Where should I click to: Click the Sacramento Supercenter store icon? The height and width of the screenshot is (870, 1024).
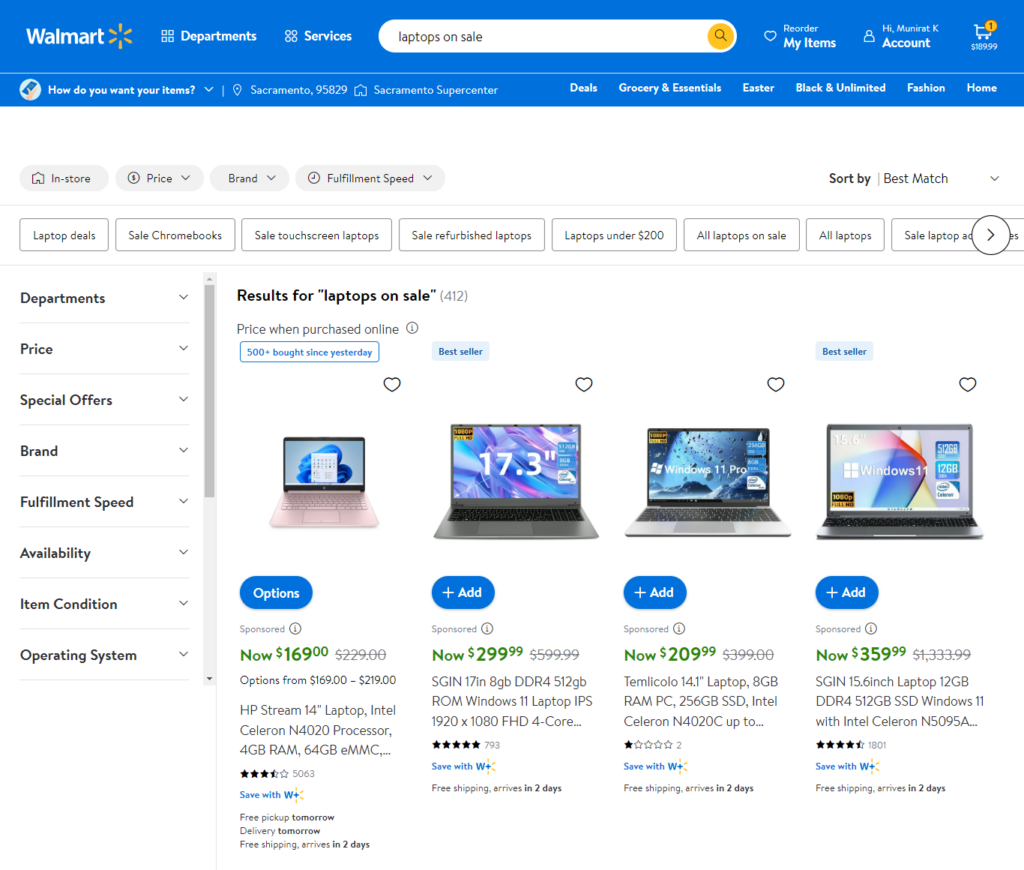click(360, 90)
